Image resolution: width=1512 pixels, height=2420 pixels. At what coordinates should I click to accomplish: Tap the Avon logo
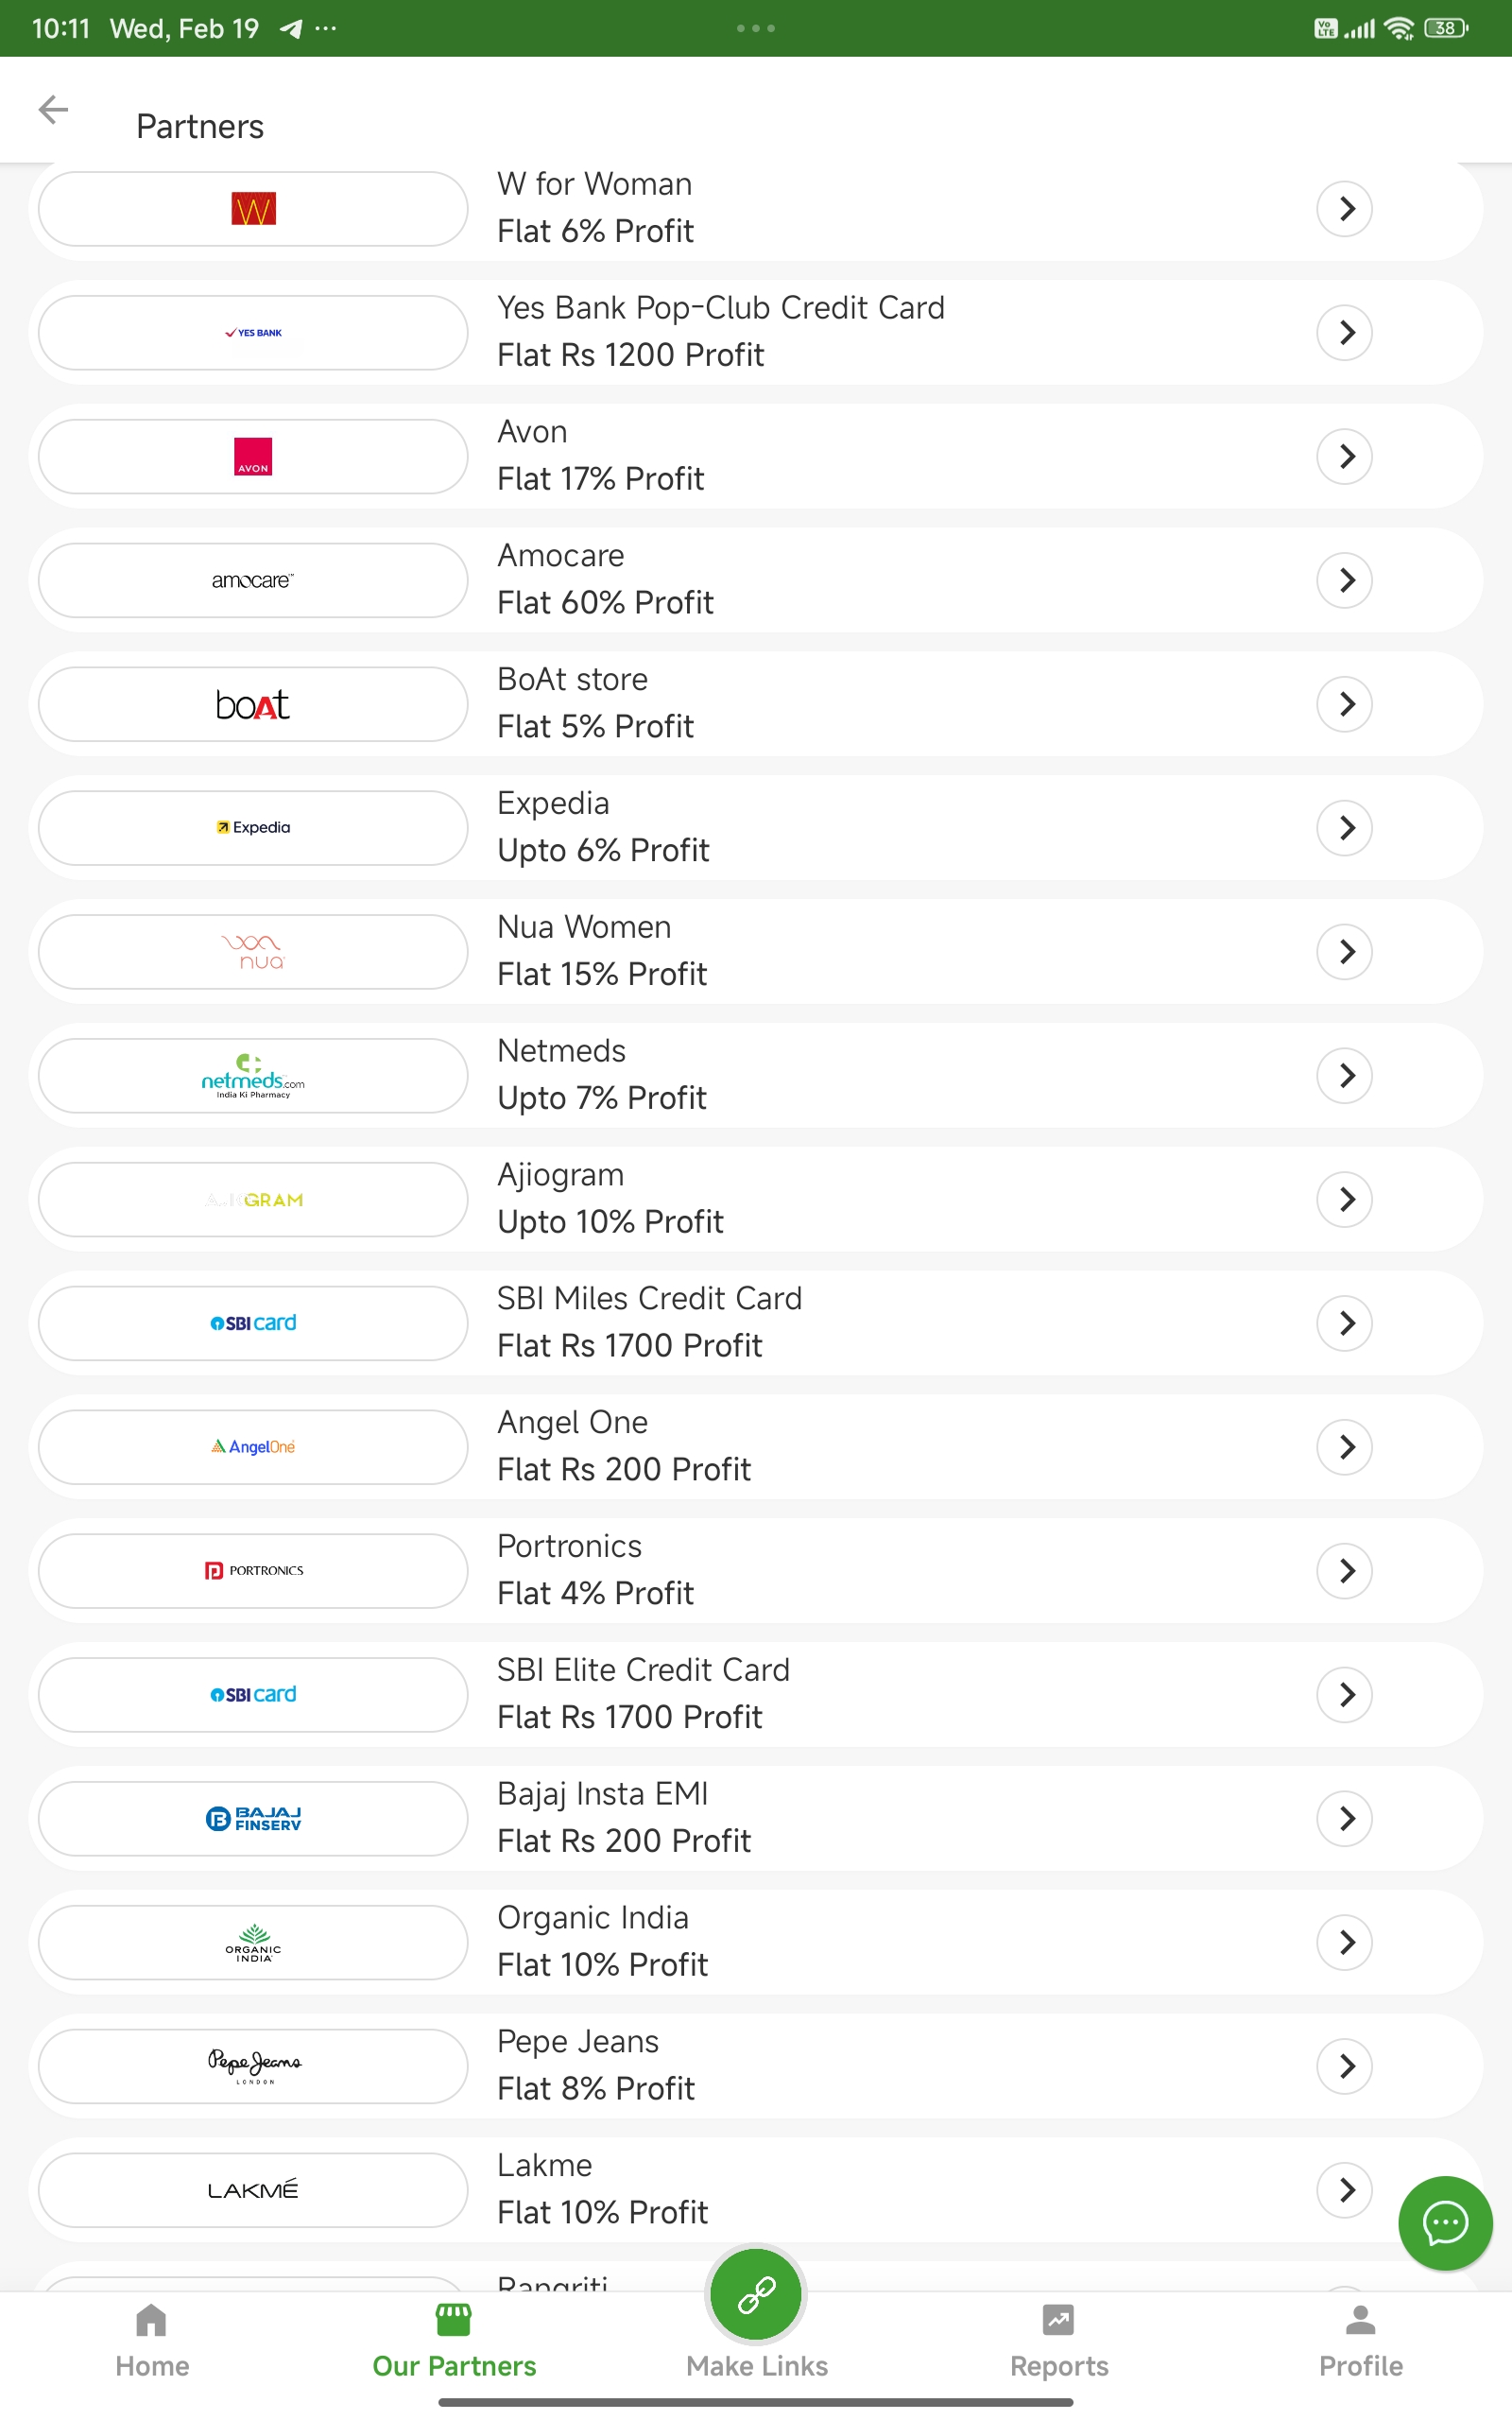253,456
